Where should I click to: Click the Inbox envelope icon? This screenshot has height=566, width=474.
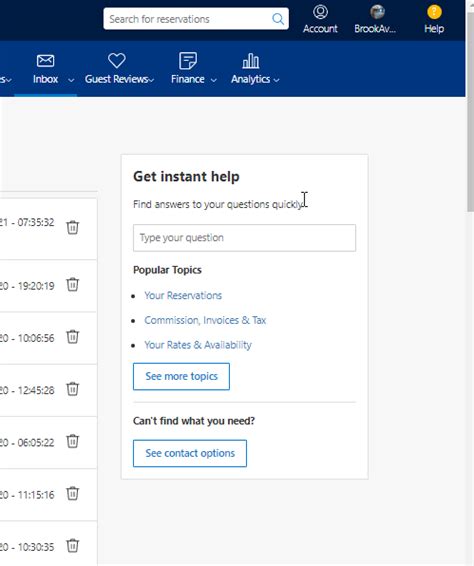[x=45, y=61]
